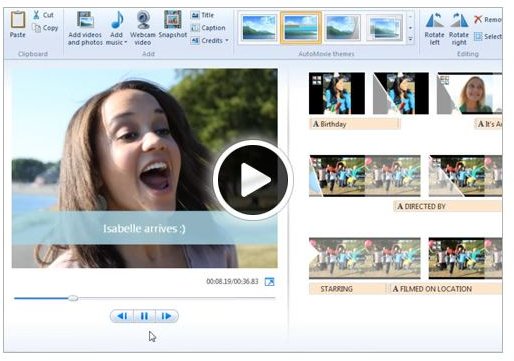This screenshot has height=361, width=514.
Task: Take a Snapshot of the preview
Action: (173, 24)
